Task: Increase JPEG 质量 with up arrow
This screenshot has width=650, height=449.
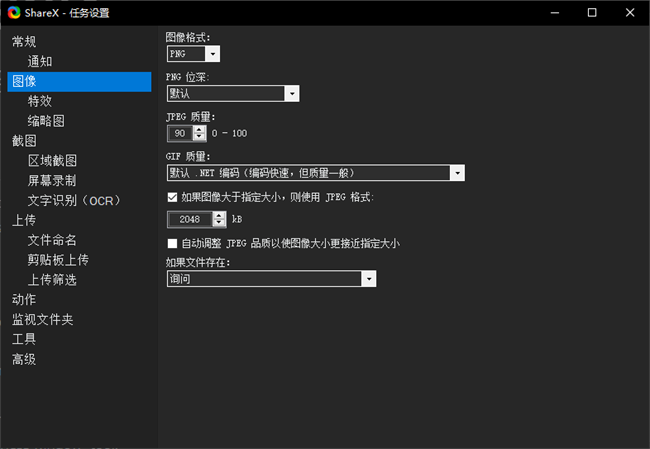Action: point(199,129)
